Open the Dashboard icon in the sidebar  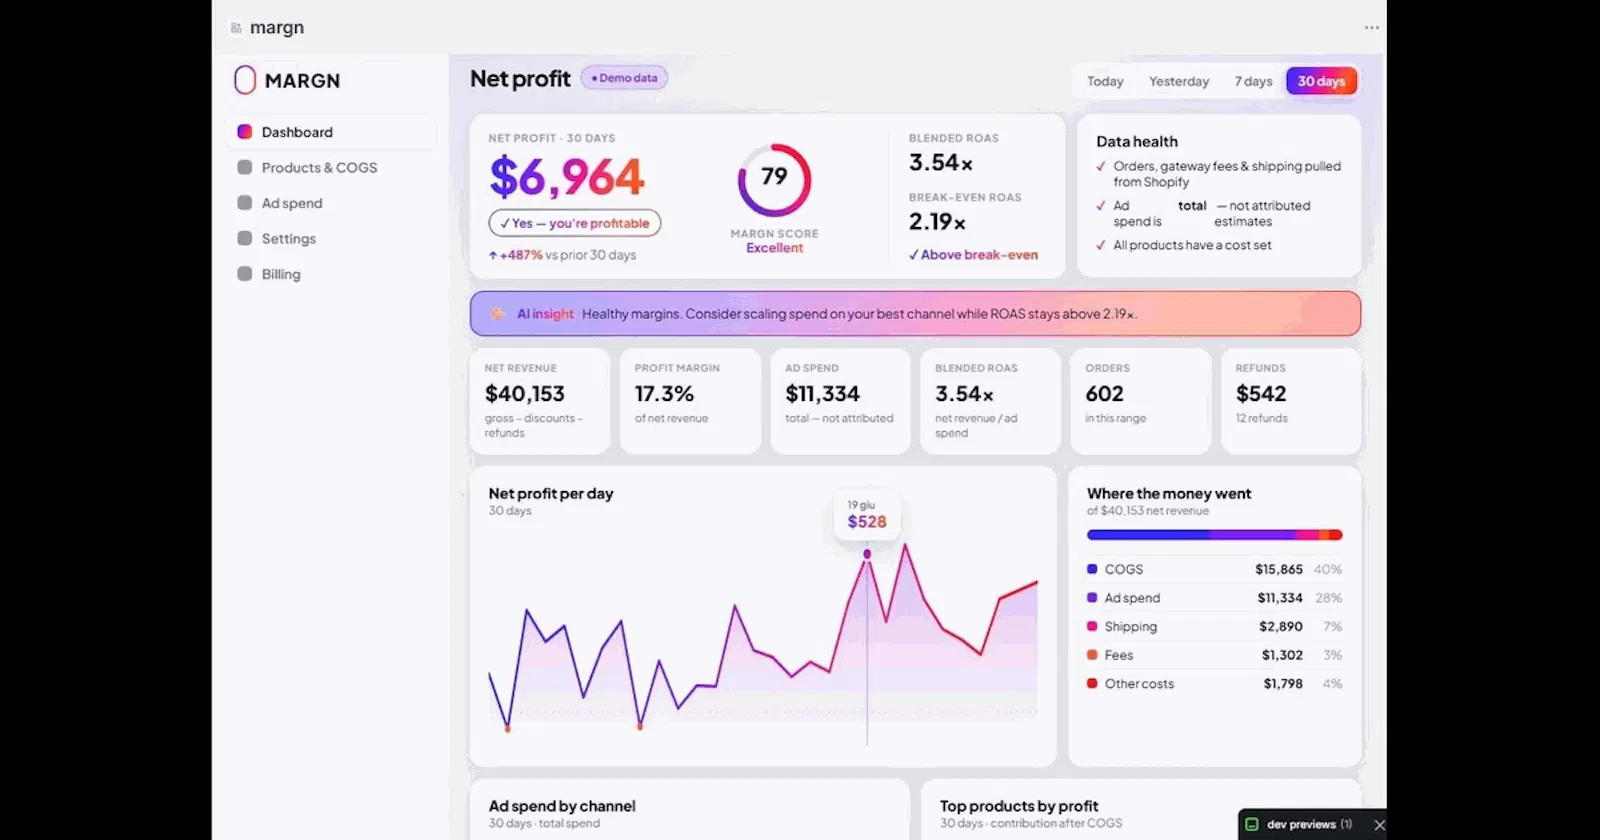244,132
